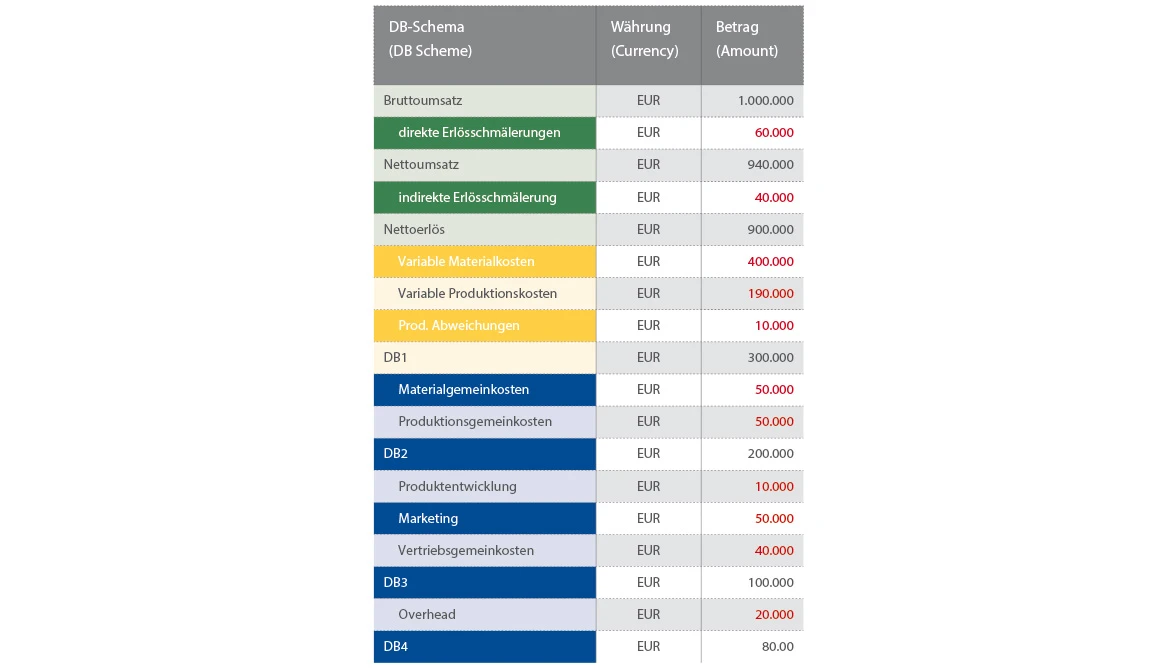
Task: Click the DB-Schema column header
Action: (485, 45)
